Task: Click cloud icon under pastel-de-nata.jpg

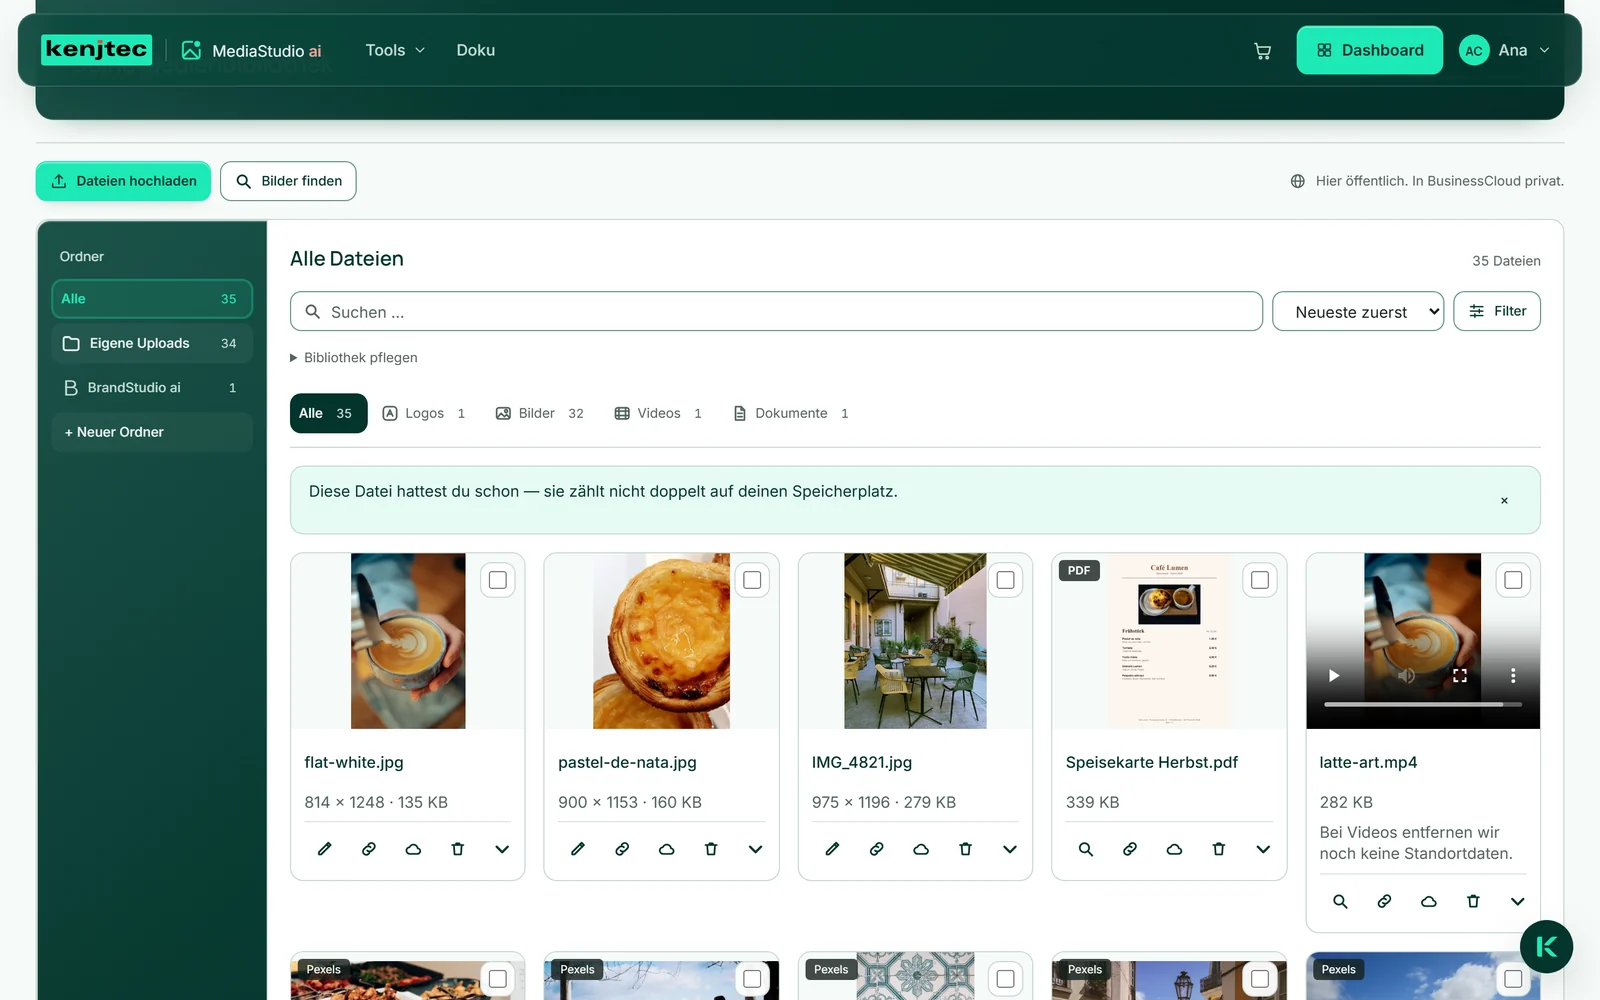Action: [x=666, y=849]
